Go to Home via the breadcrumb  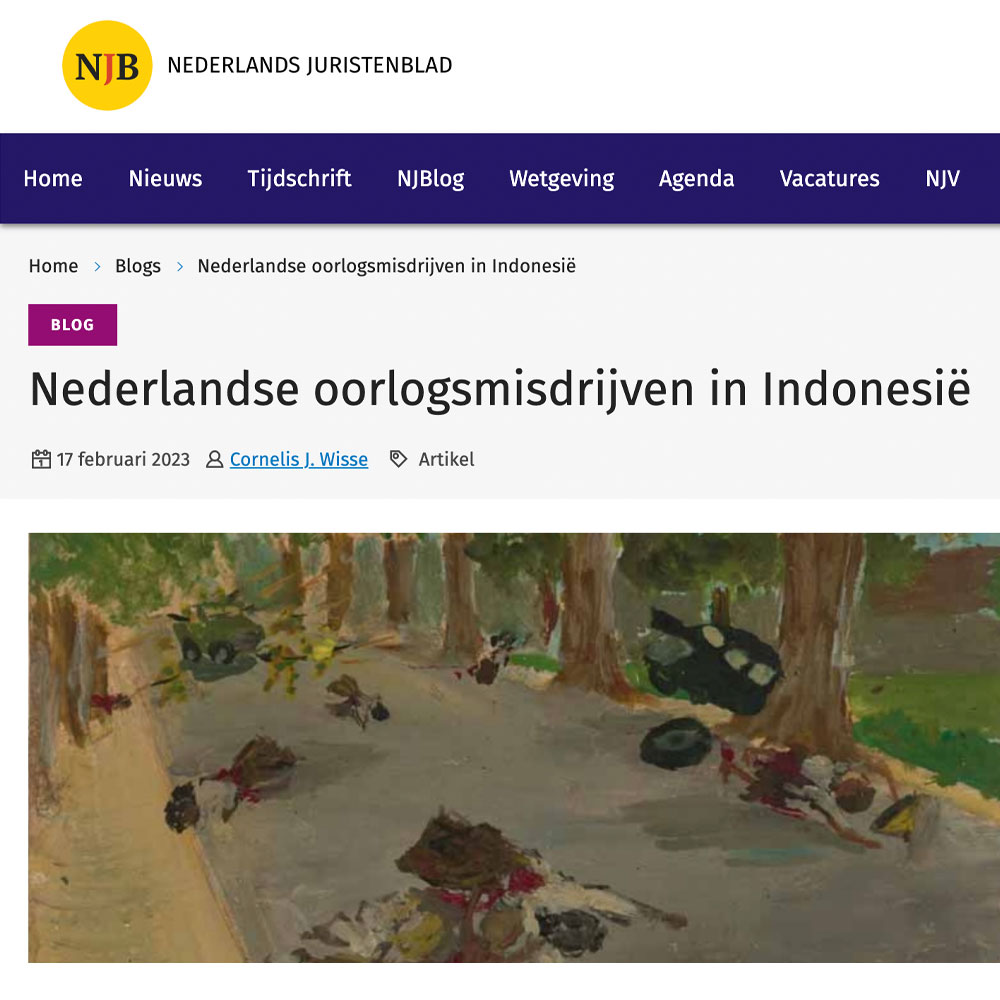coord(54,266)
